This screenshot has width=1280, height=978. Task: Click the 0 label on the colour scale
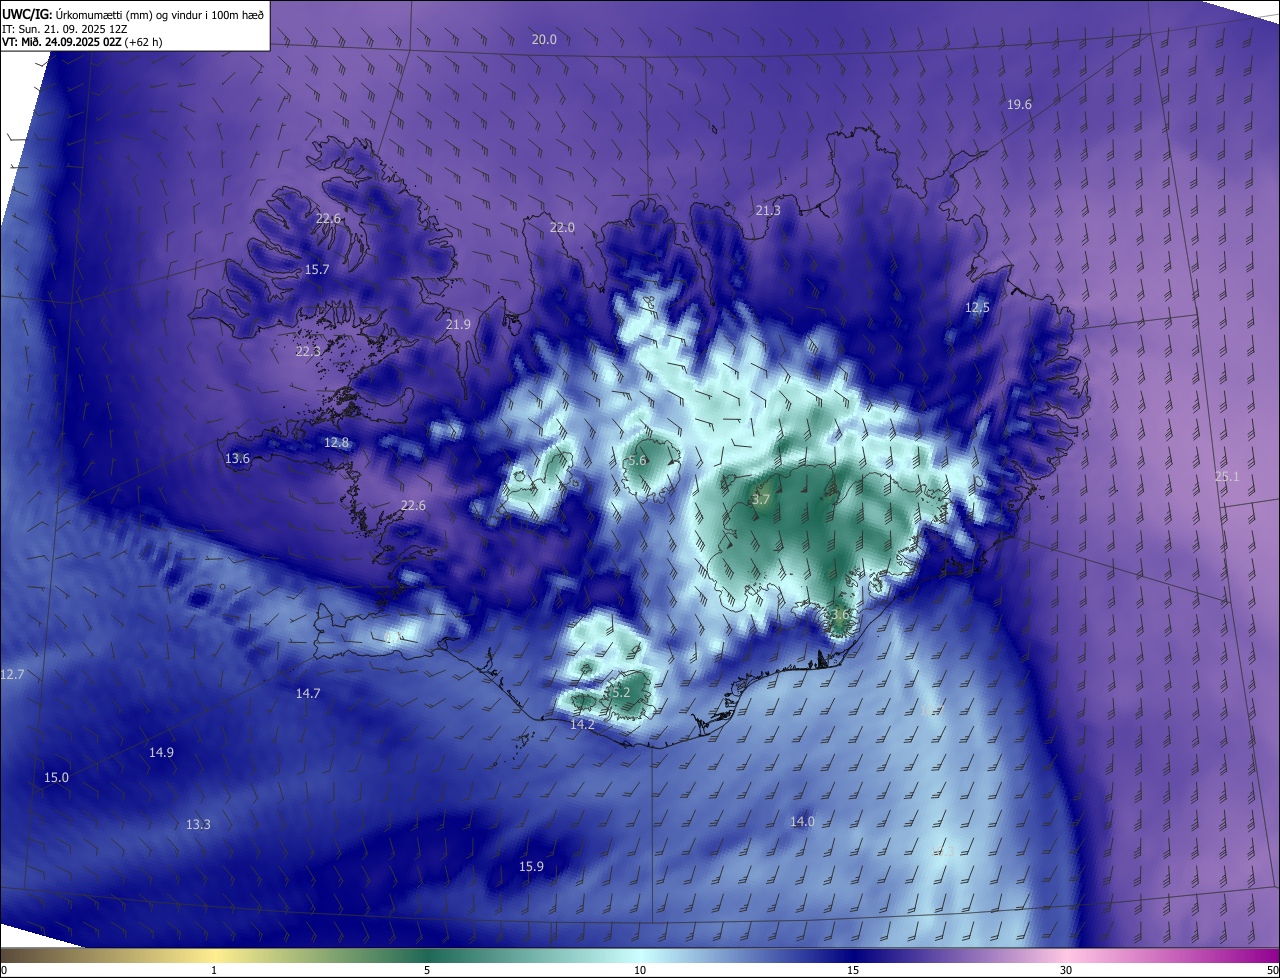pos(4,970)
